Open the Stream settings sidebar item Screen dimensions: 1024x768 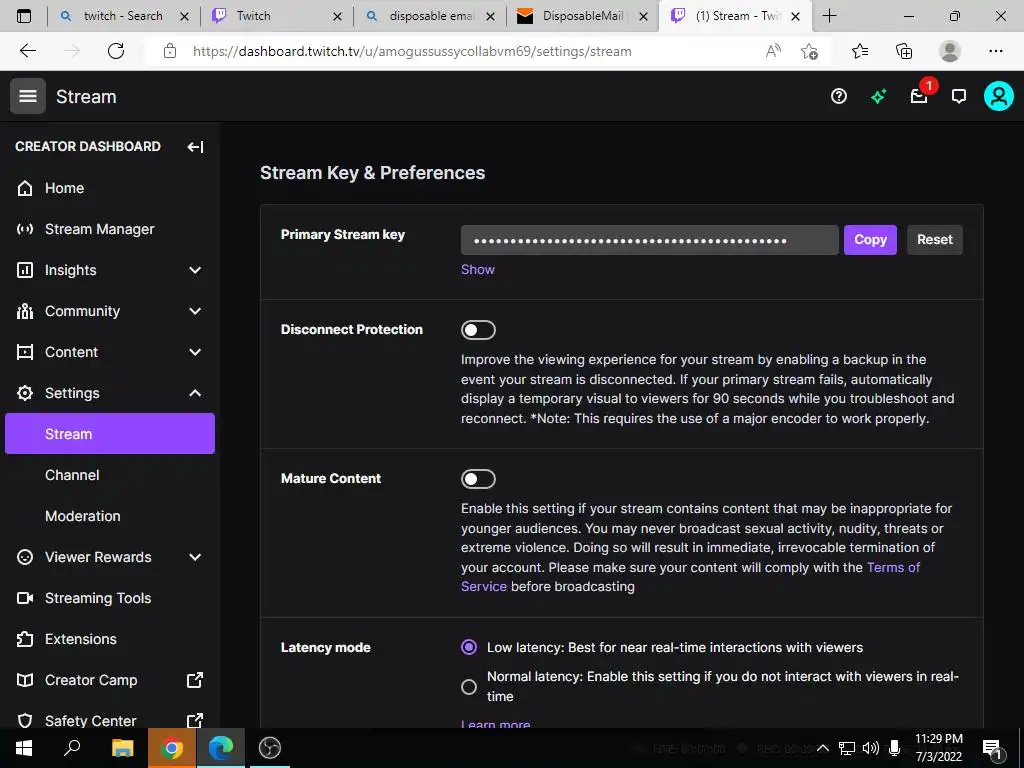pos(110,434)
